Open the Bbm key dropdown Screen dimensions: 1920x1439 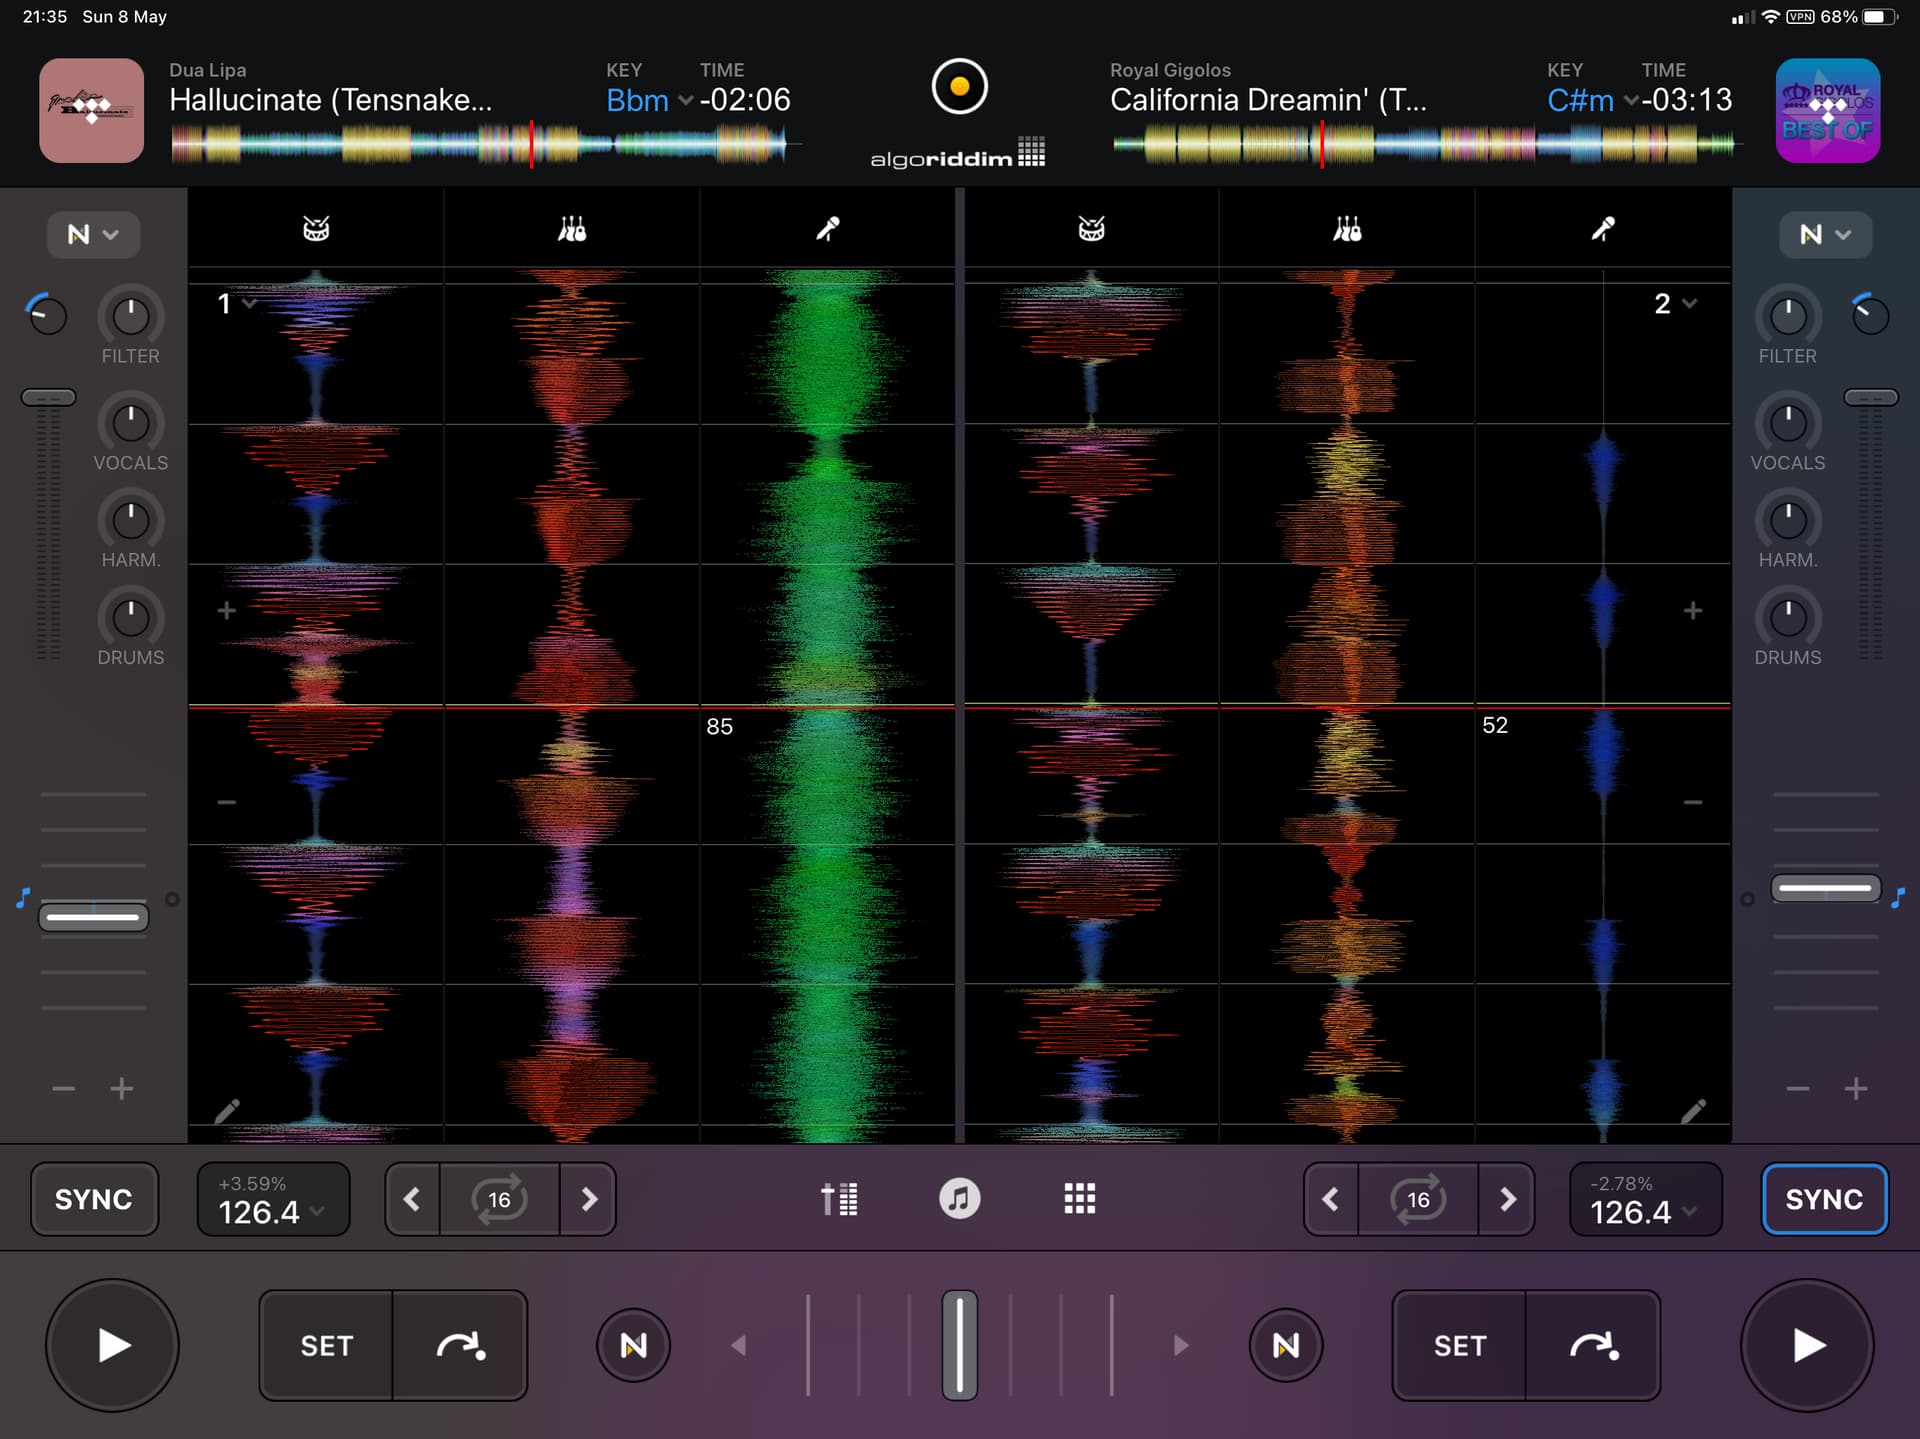[648, 100]
